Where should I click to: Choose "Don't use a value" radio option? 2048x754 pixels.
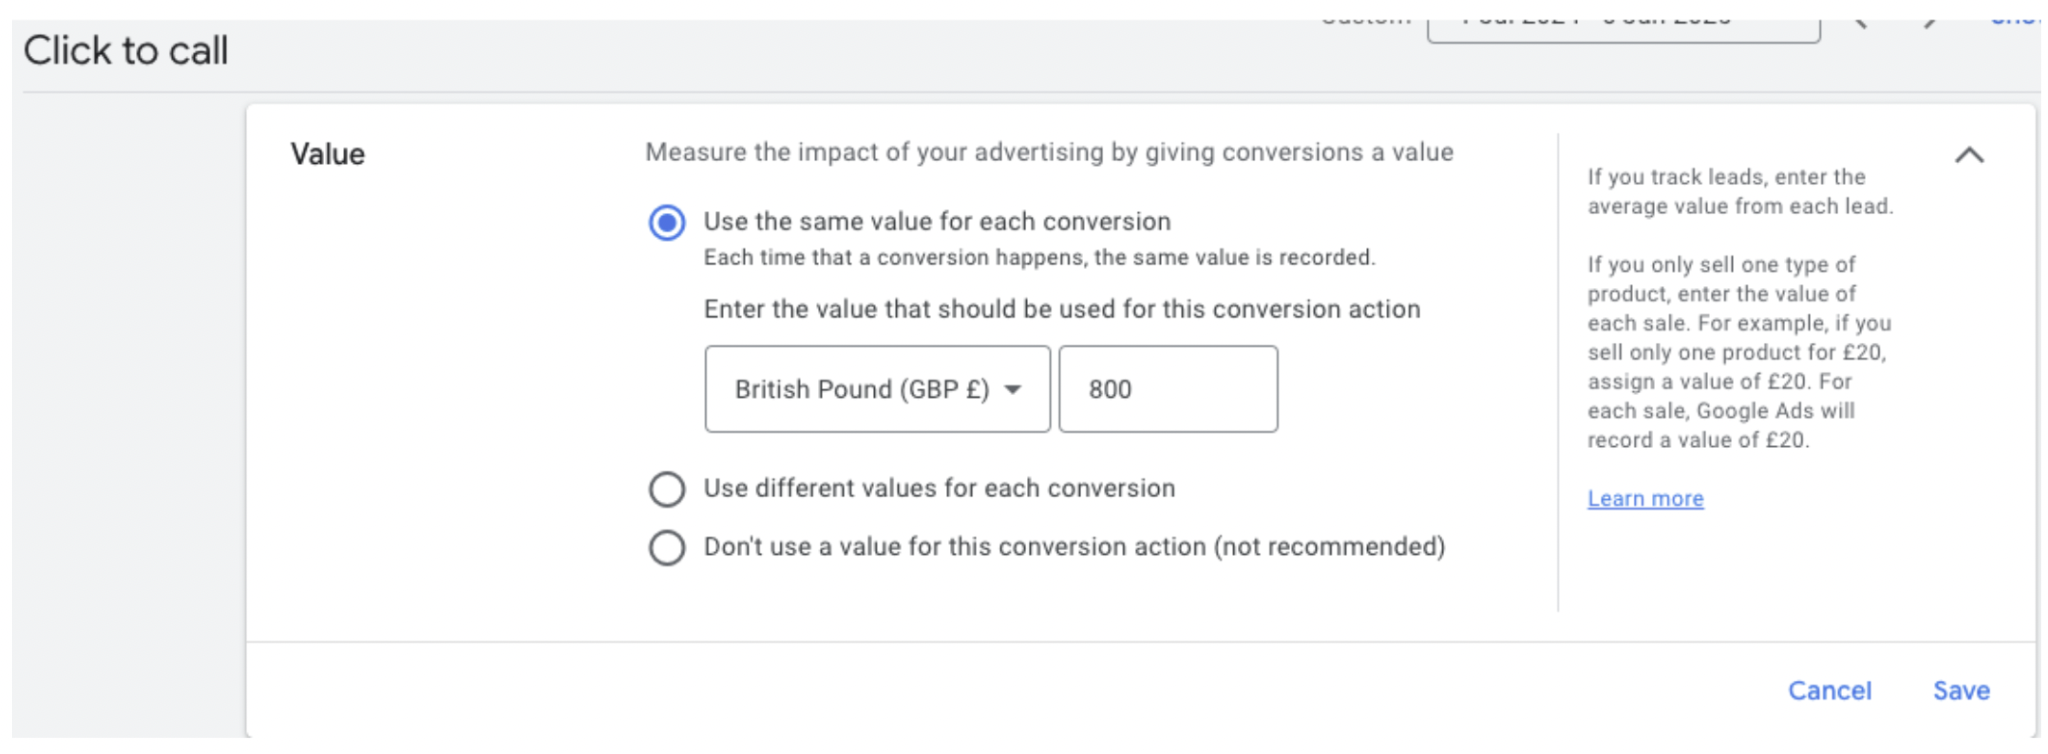667,548
